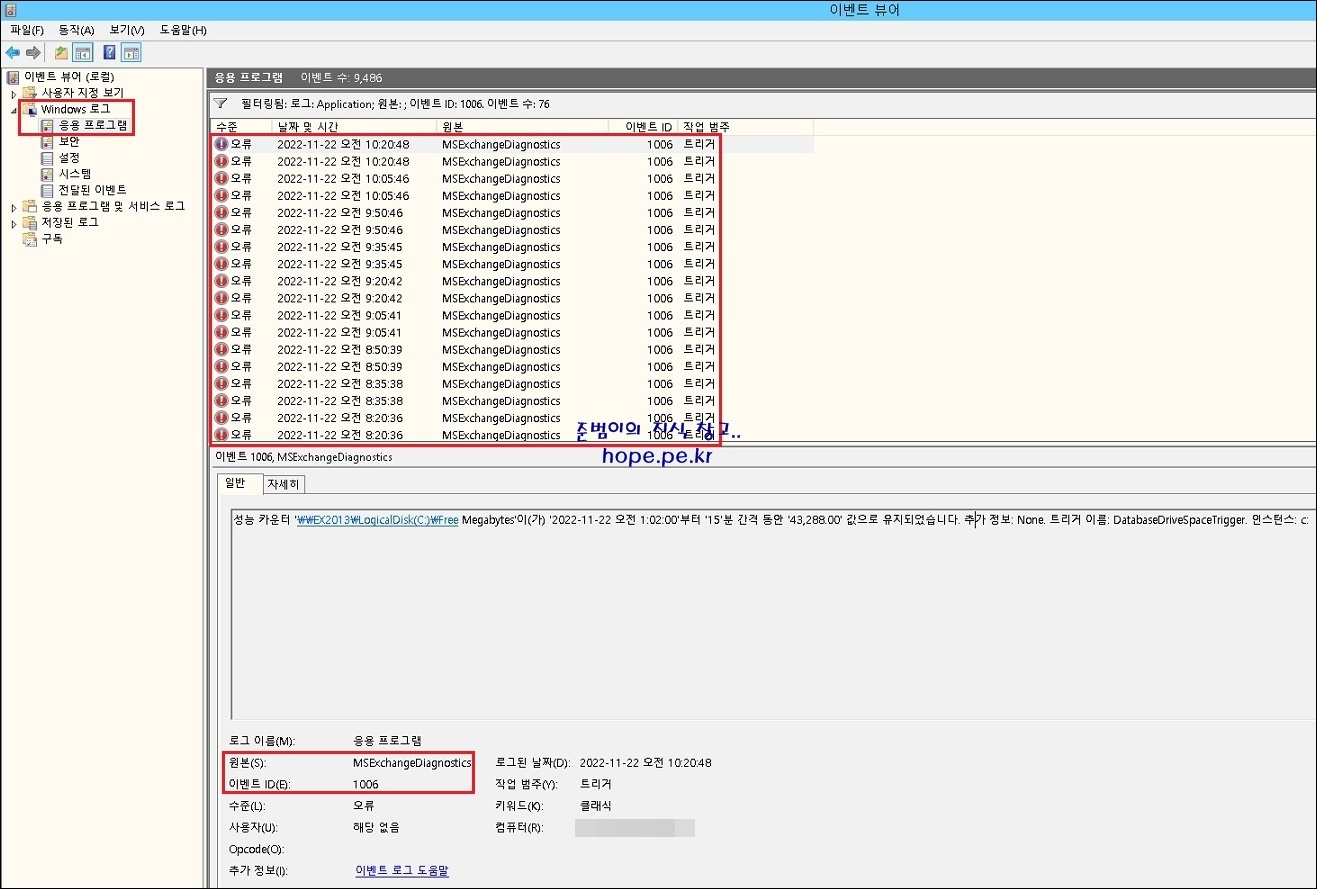Click the 원본 value MSExchangeDiagnostics in details

tap(412, 763)
